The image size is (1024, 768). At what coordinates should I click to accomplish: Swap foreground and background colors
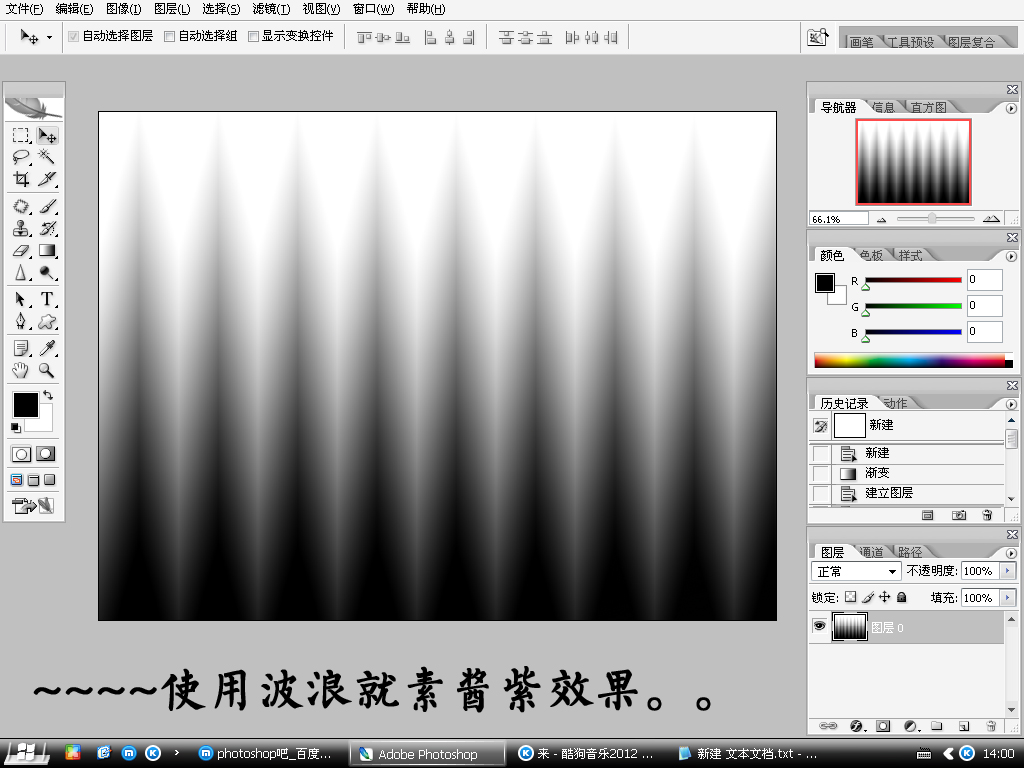(47, 396)
